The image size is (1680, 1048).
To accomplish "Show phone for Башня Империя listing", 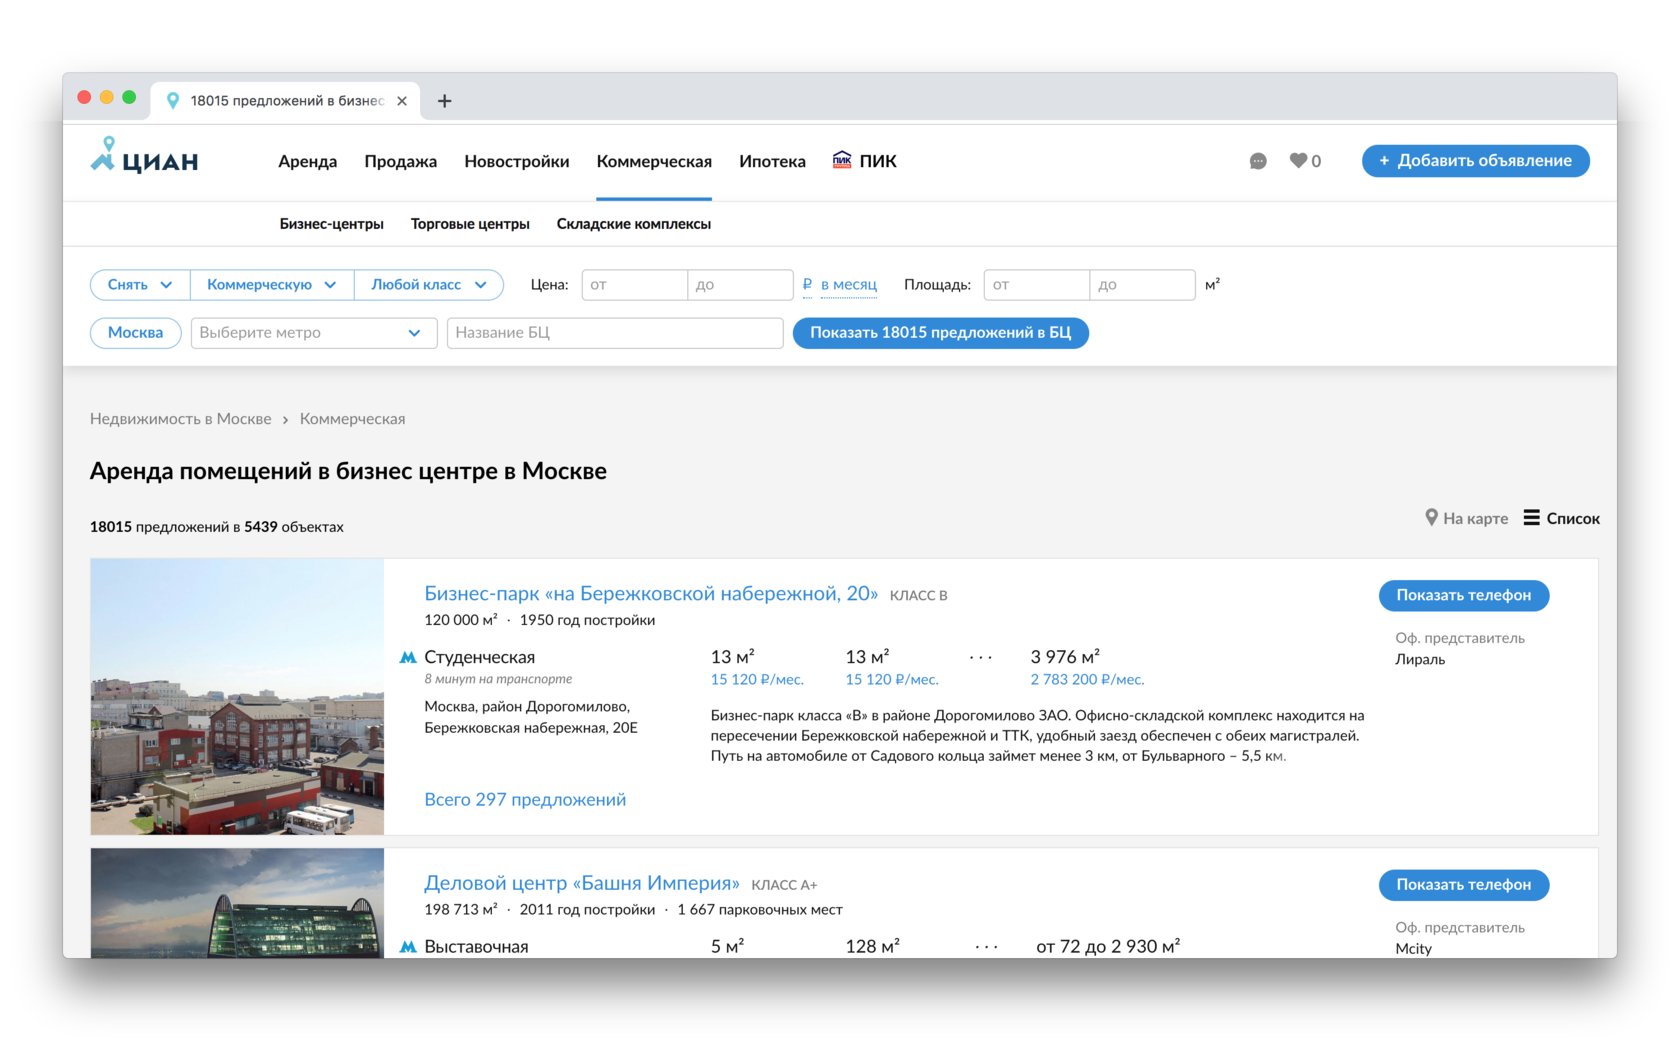I will coord(1464,884).
